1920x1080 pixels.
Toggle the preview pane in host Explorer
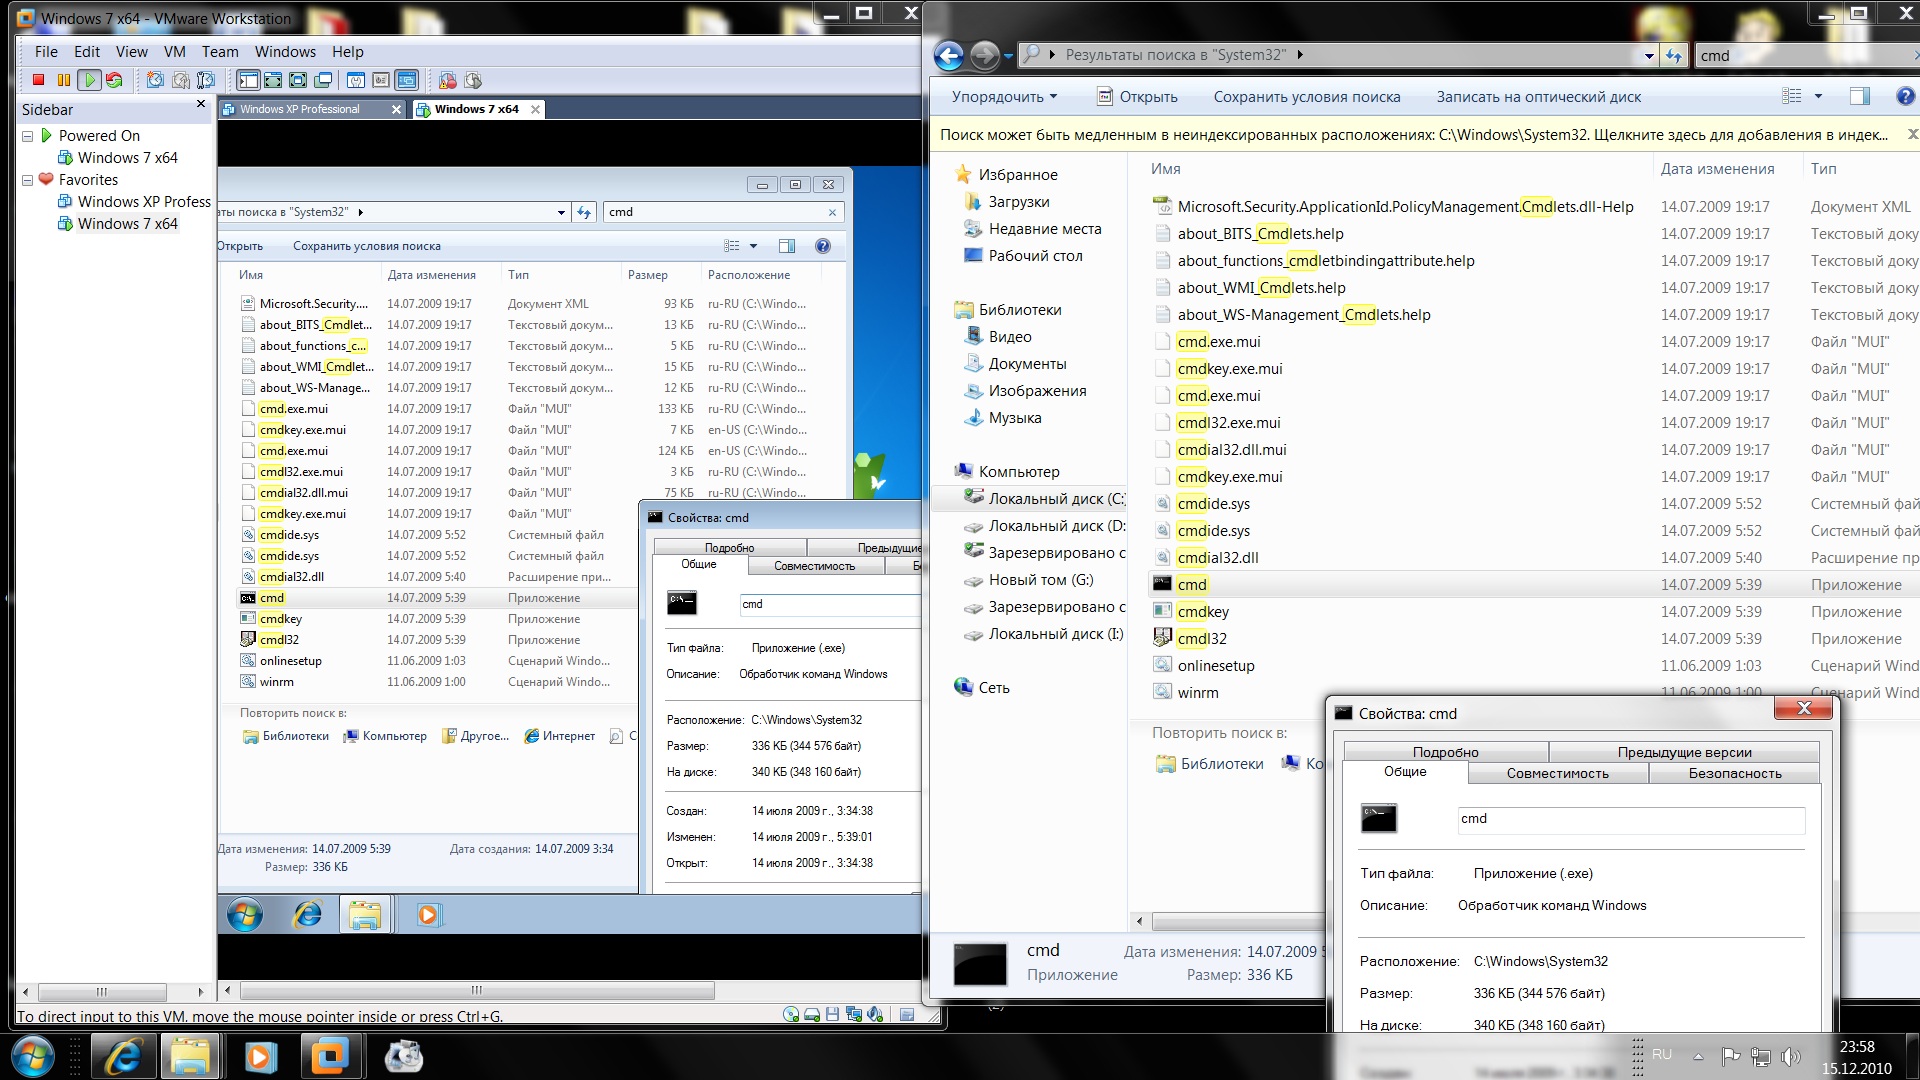coord(1860,96)
